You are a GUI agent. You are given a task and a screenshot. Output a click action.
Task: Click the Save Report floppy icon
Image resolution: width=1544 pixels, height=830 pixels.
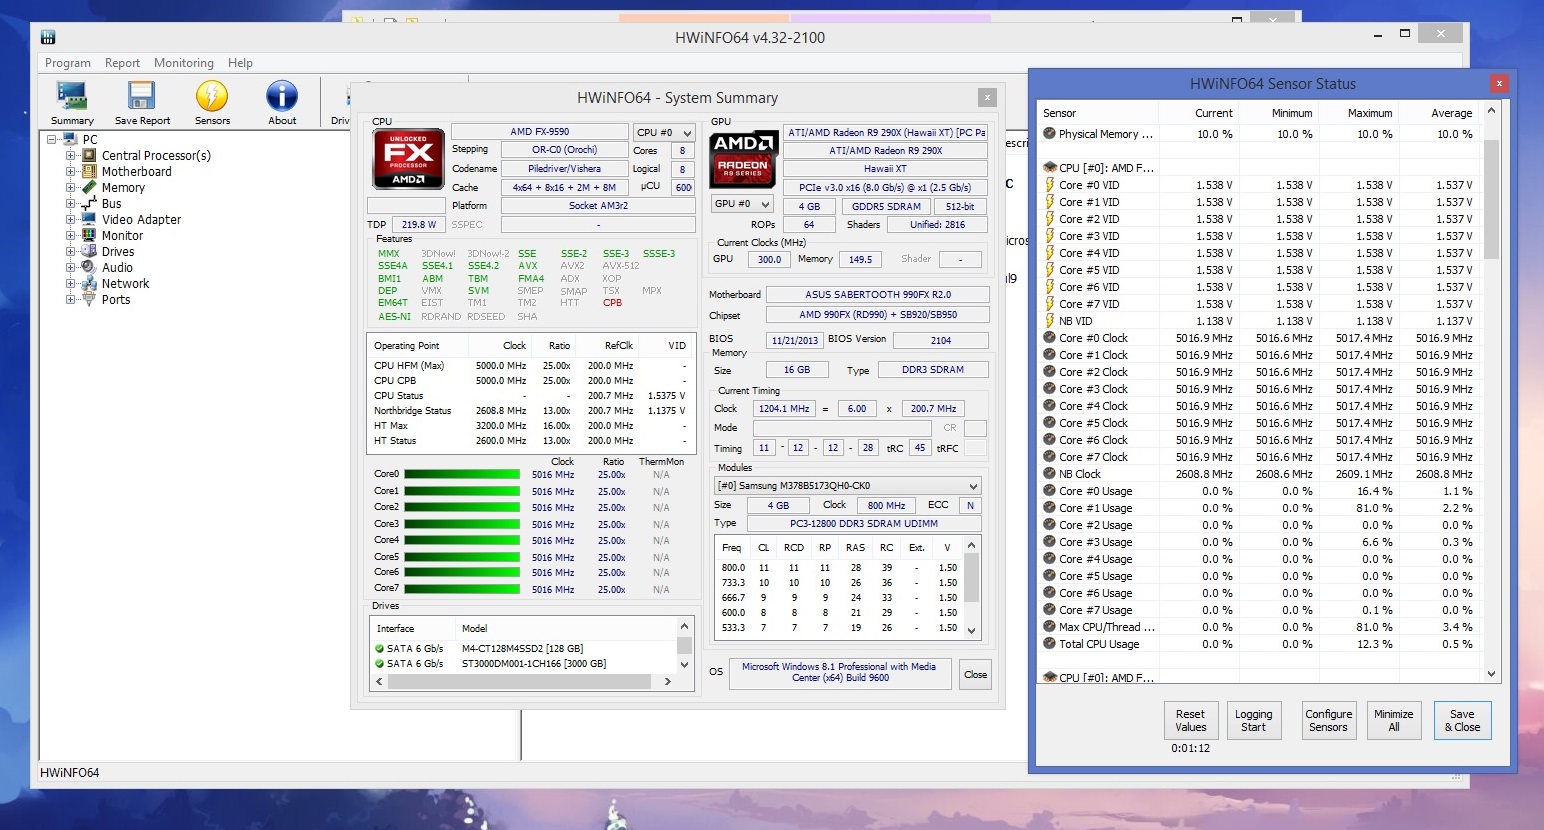(142, 96)
